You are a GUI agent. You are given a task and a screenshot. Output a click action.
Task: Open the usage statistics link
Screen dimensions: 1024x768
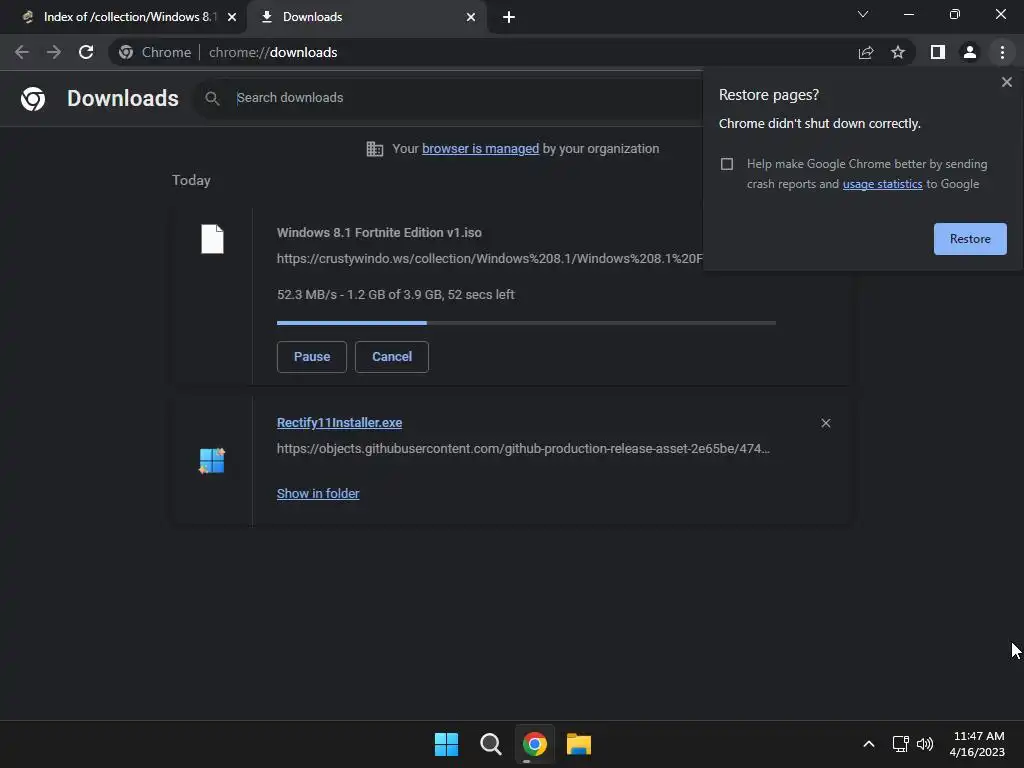[x=882, y=184]
